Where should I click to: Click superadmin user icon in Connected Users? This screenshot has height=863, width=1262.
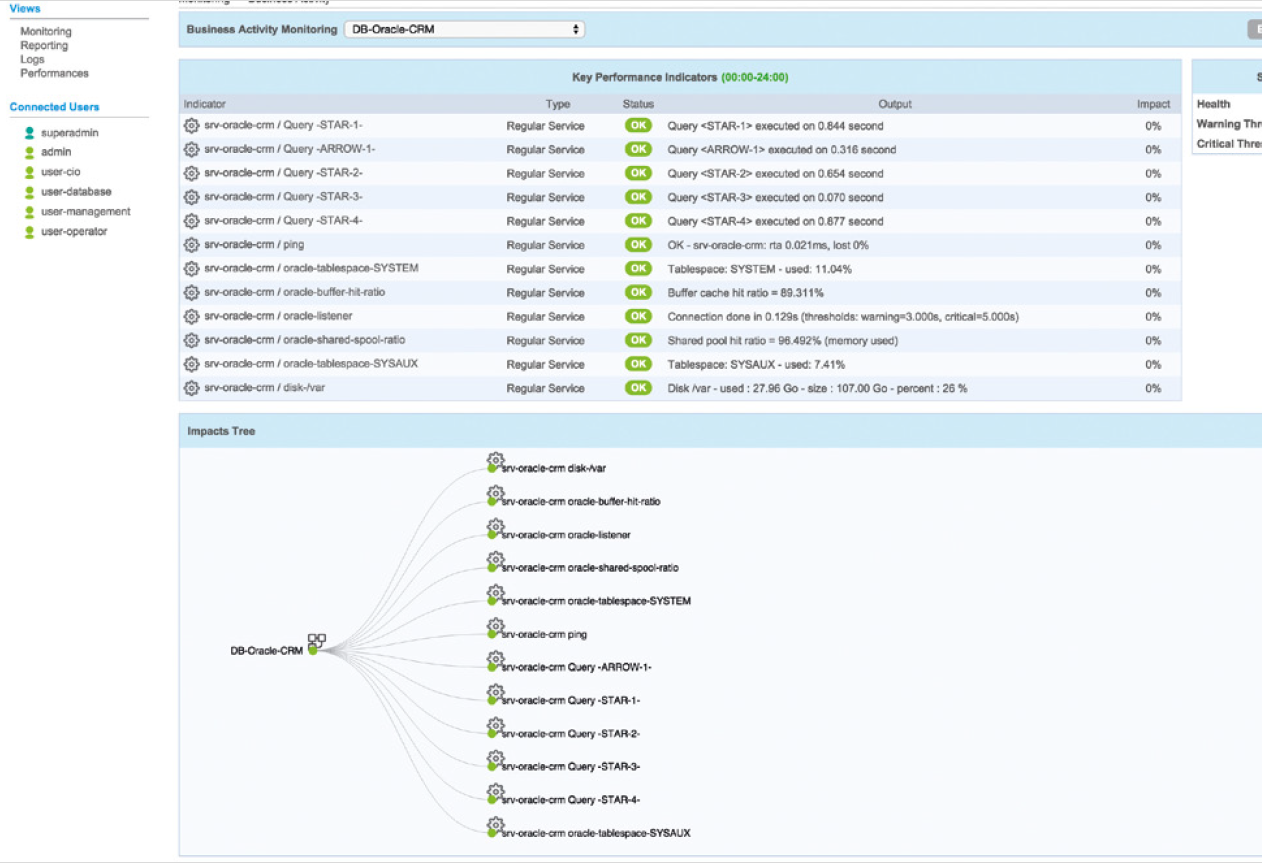(30, 133)
